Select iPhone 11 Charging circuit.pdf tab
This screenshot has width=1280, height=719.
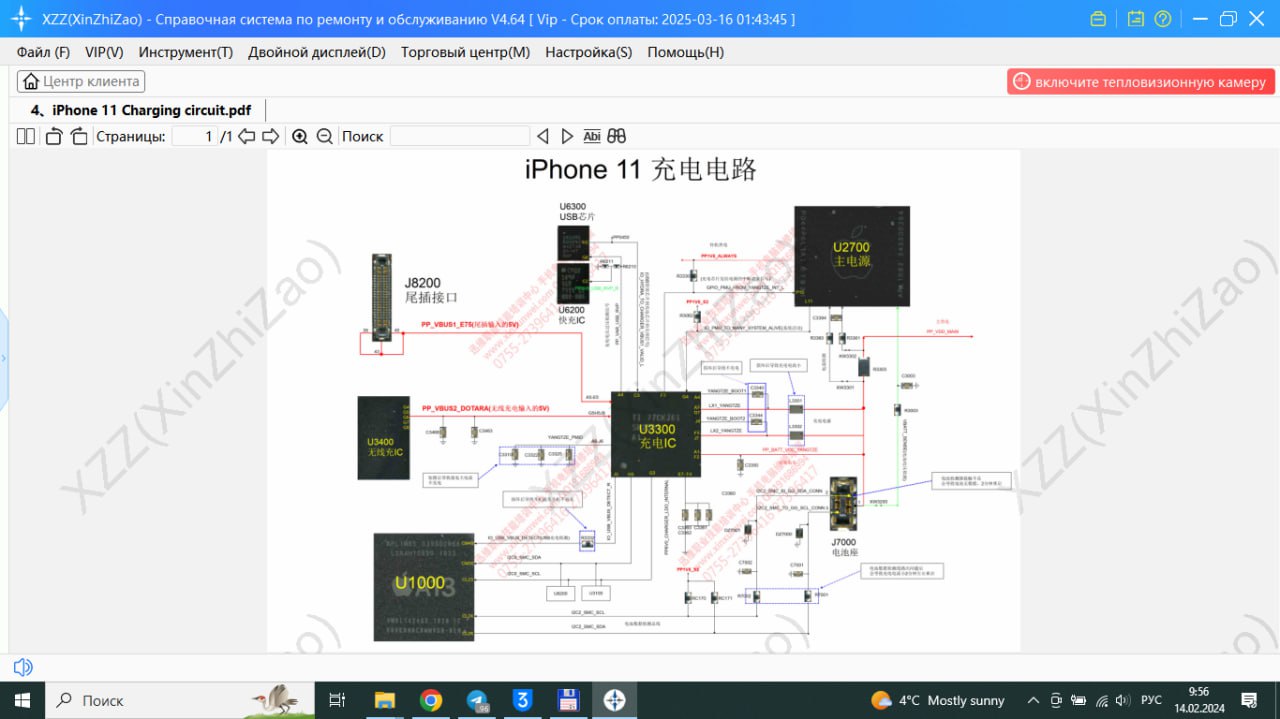point(140,110)
